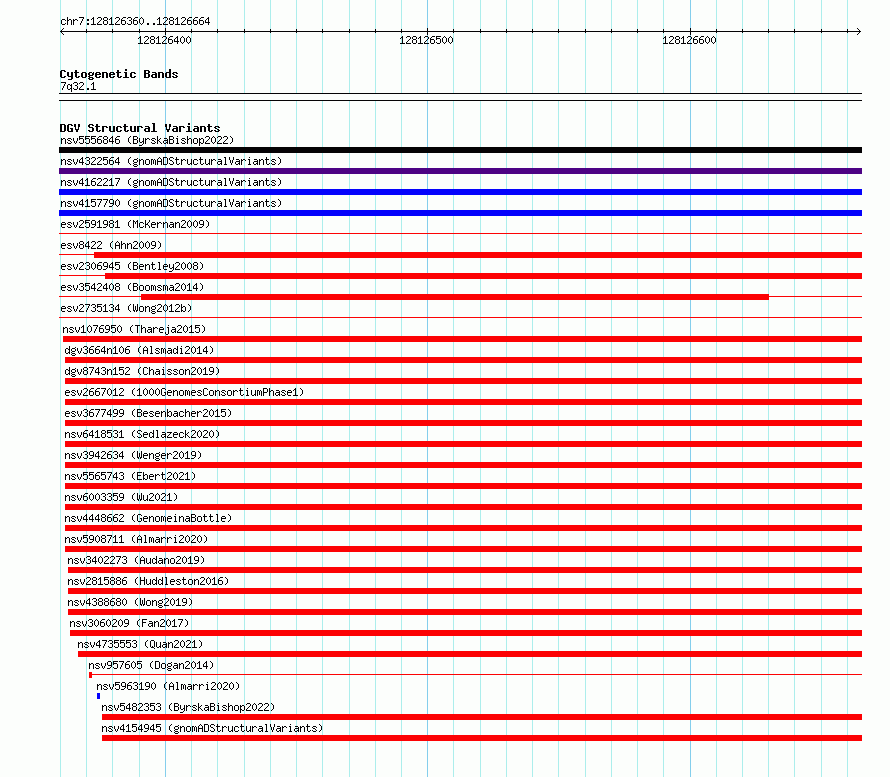
Task: Open nsv5565743 (Ebert2021) label
Action: point(130,476)
